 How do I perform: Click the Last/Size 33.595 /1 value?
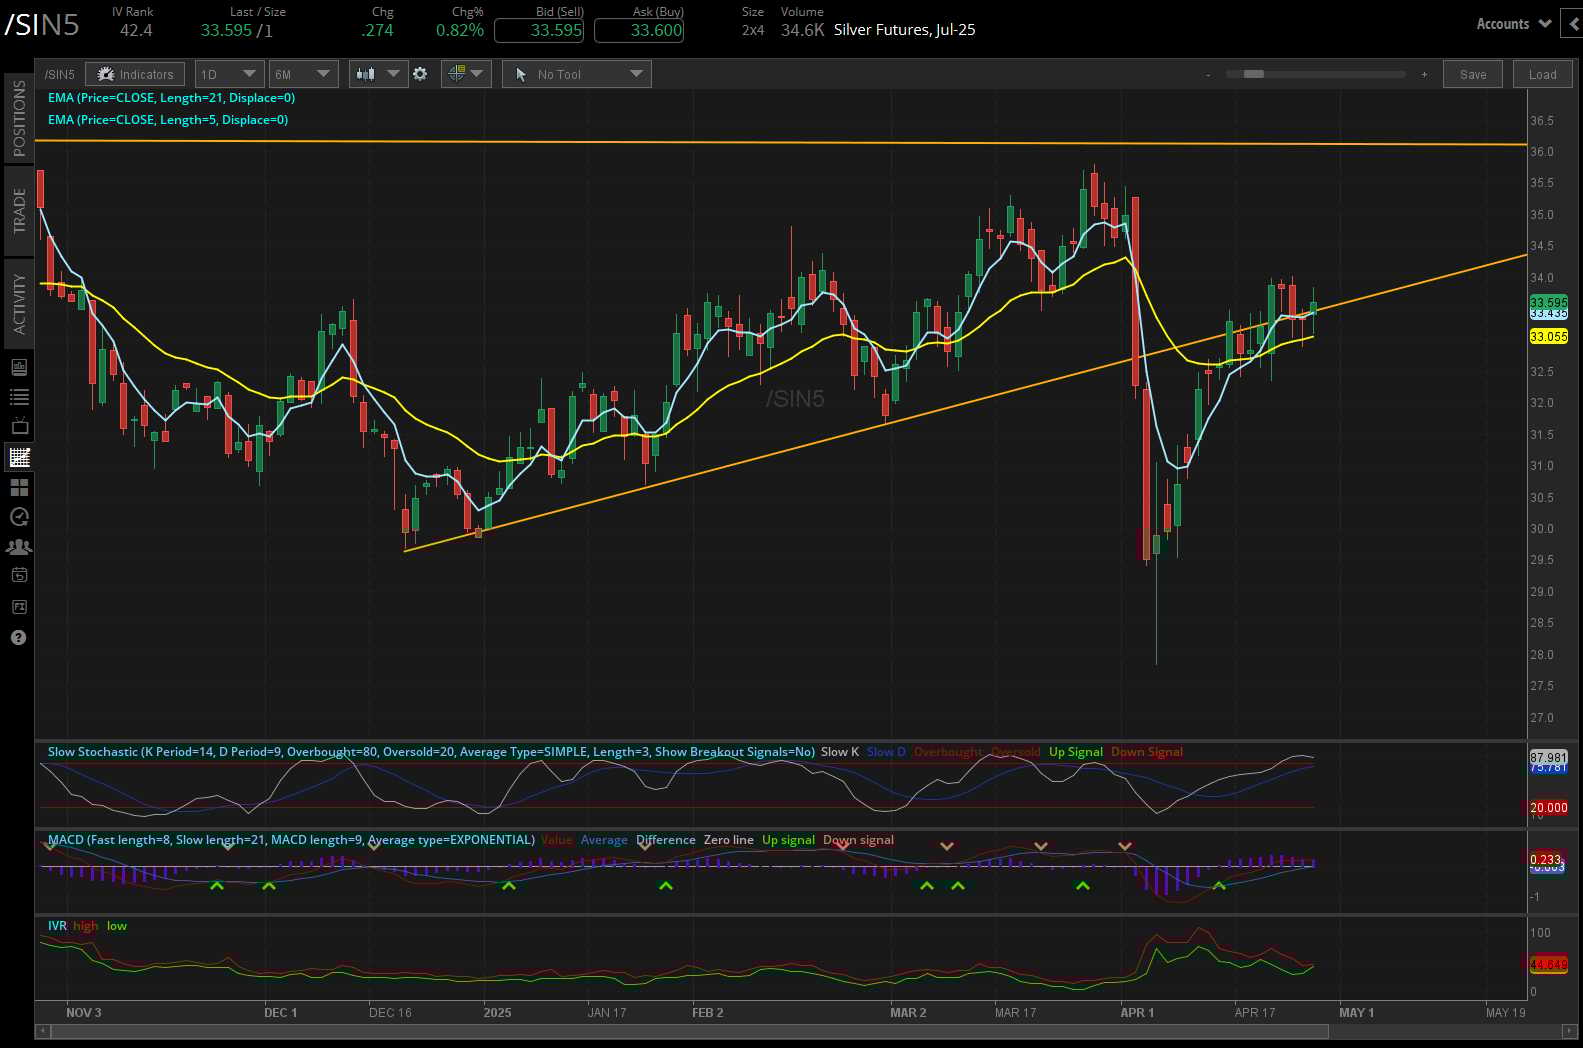[237, 30]
